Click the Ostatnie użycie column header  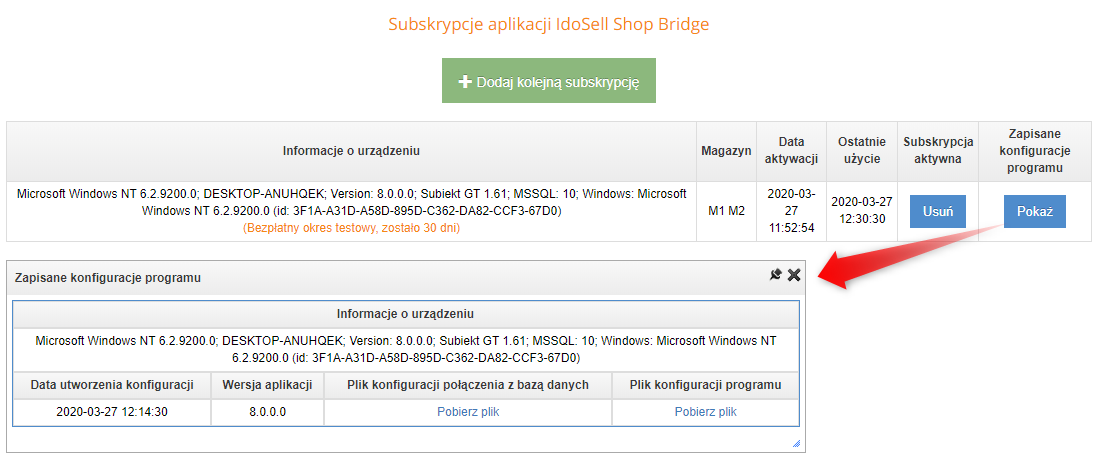click(860, 150)
